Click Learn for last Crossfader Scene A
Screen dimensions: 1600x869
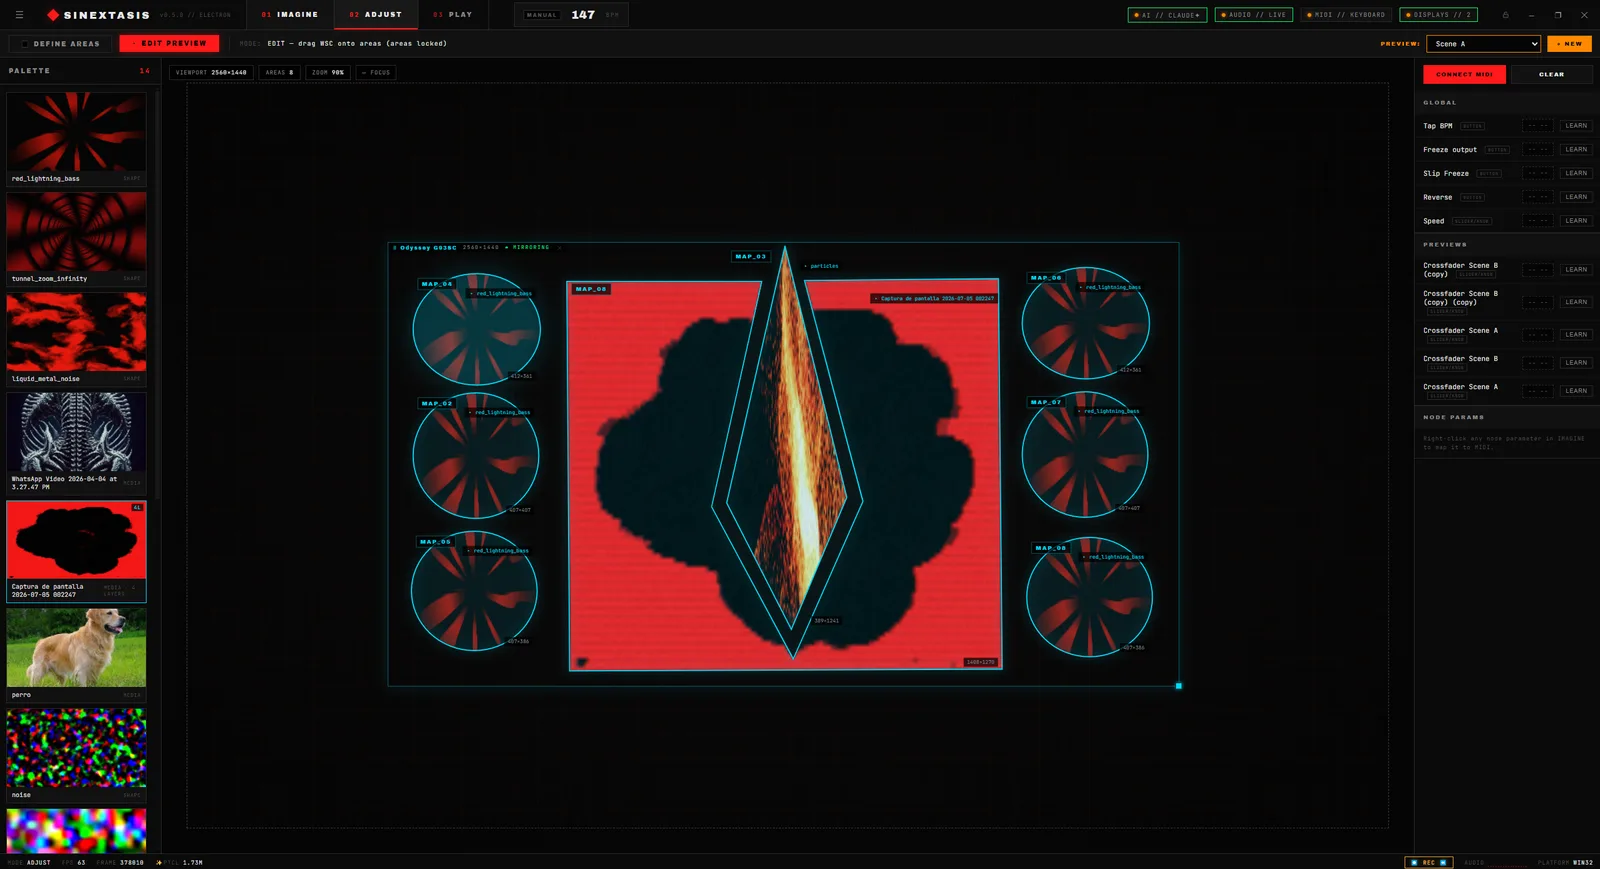tap(1576, 391)
